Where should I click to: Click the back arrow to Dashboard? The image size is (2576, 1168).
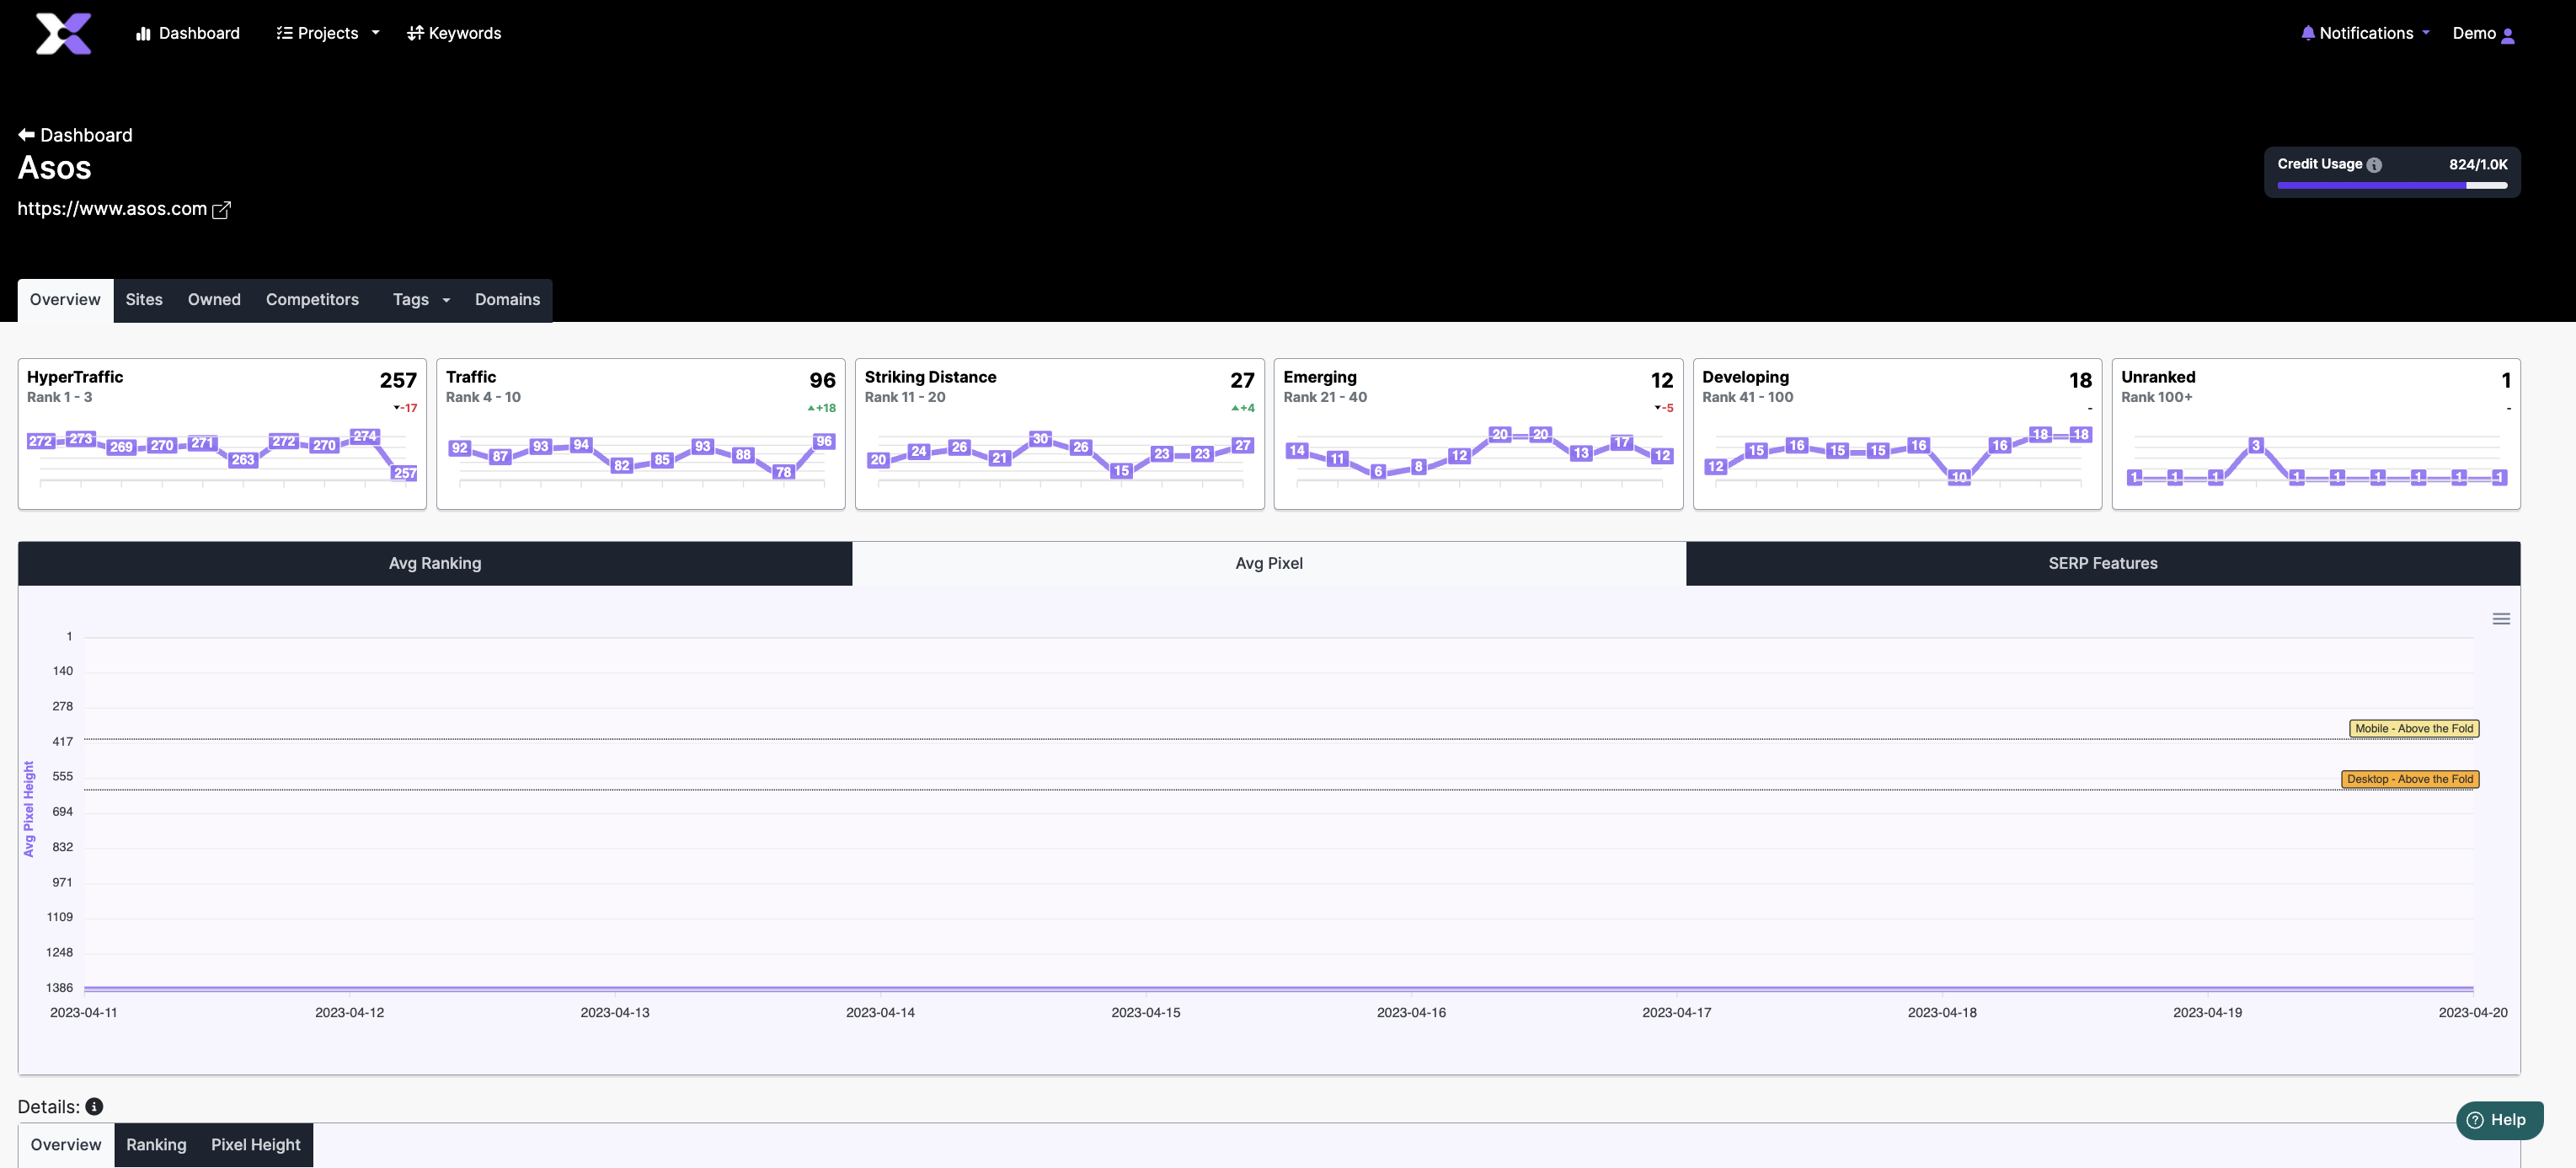coord(26,135)
